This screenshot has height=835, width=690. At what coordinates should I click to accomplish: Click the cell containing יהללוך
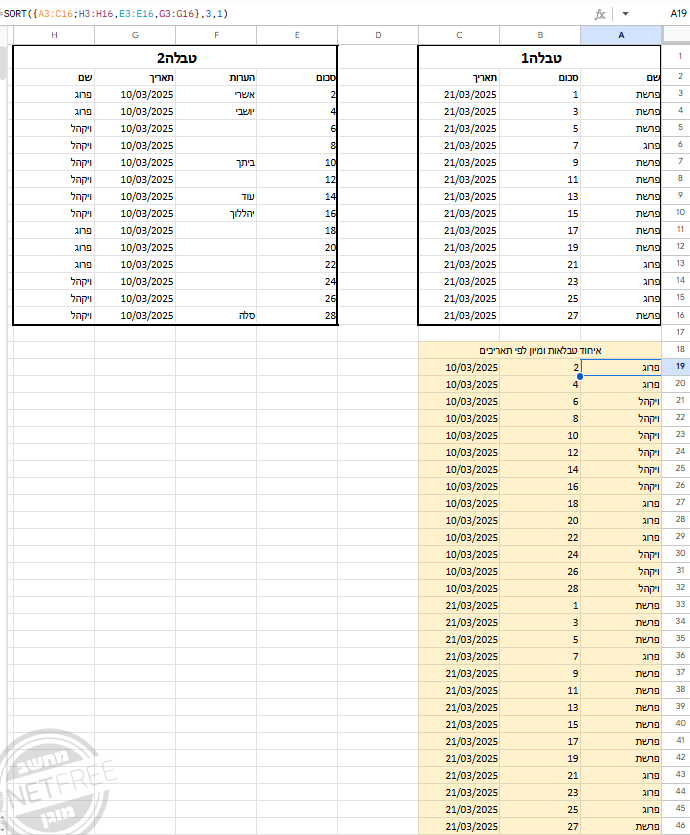pyautogui.click(x=216, y=214)
